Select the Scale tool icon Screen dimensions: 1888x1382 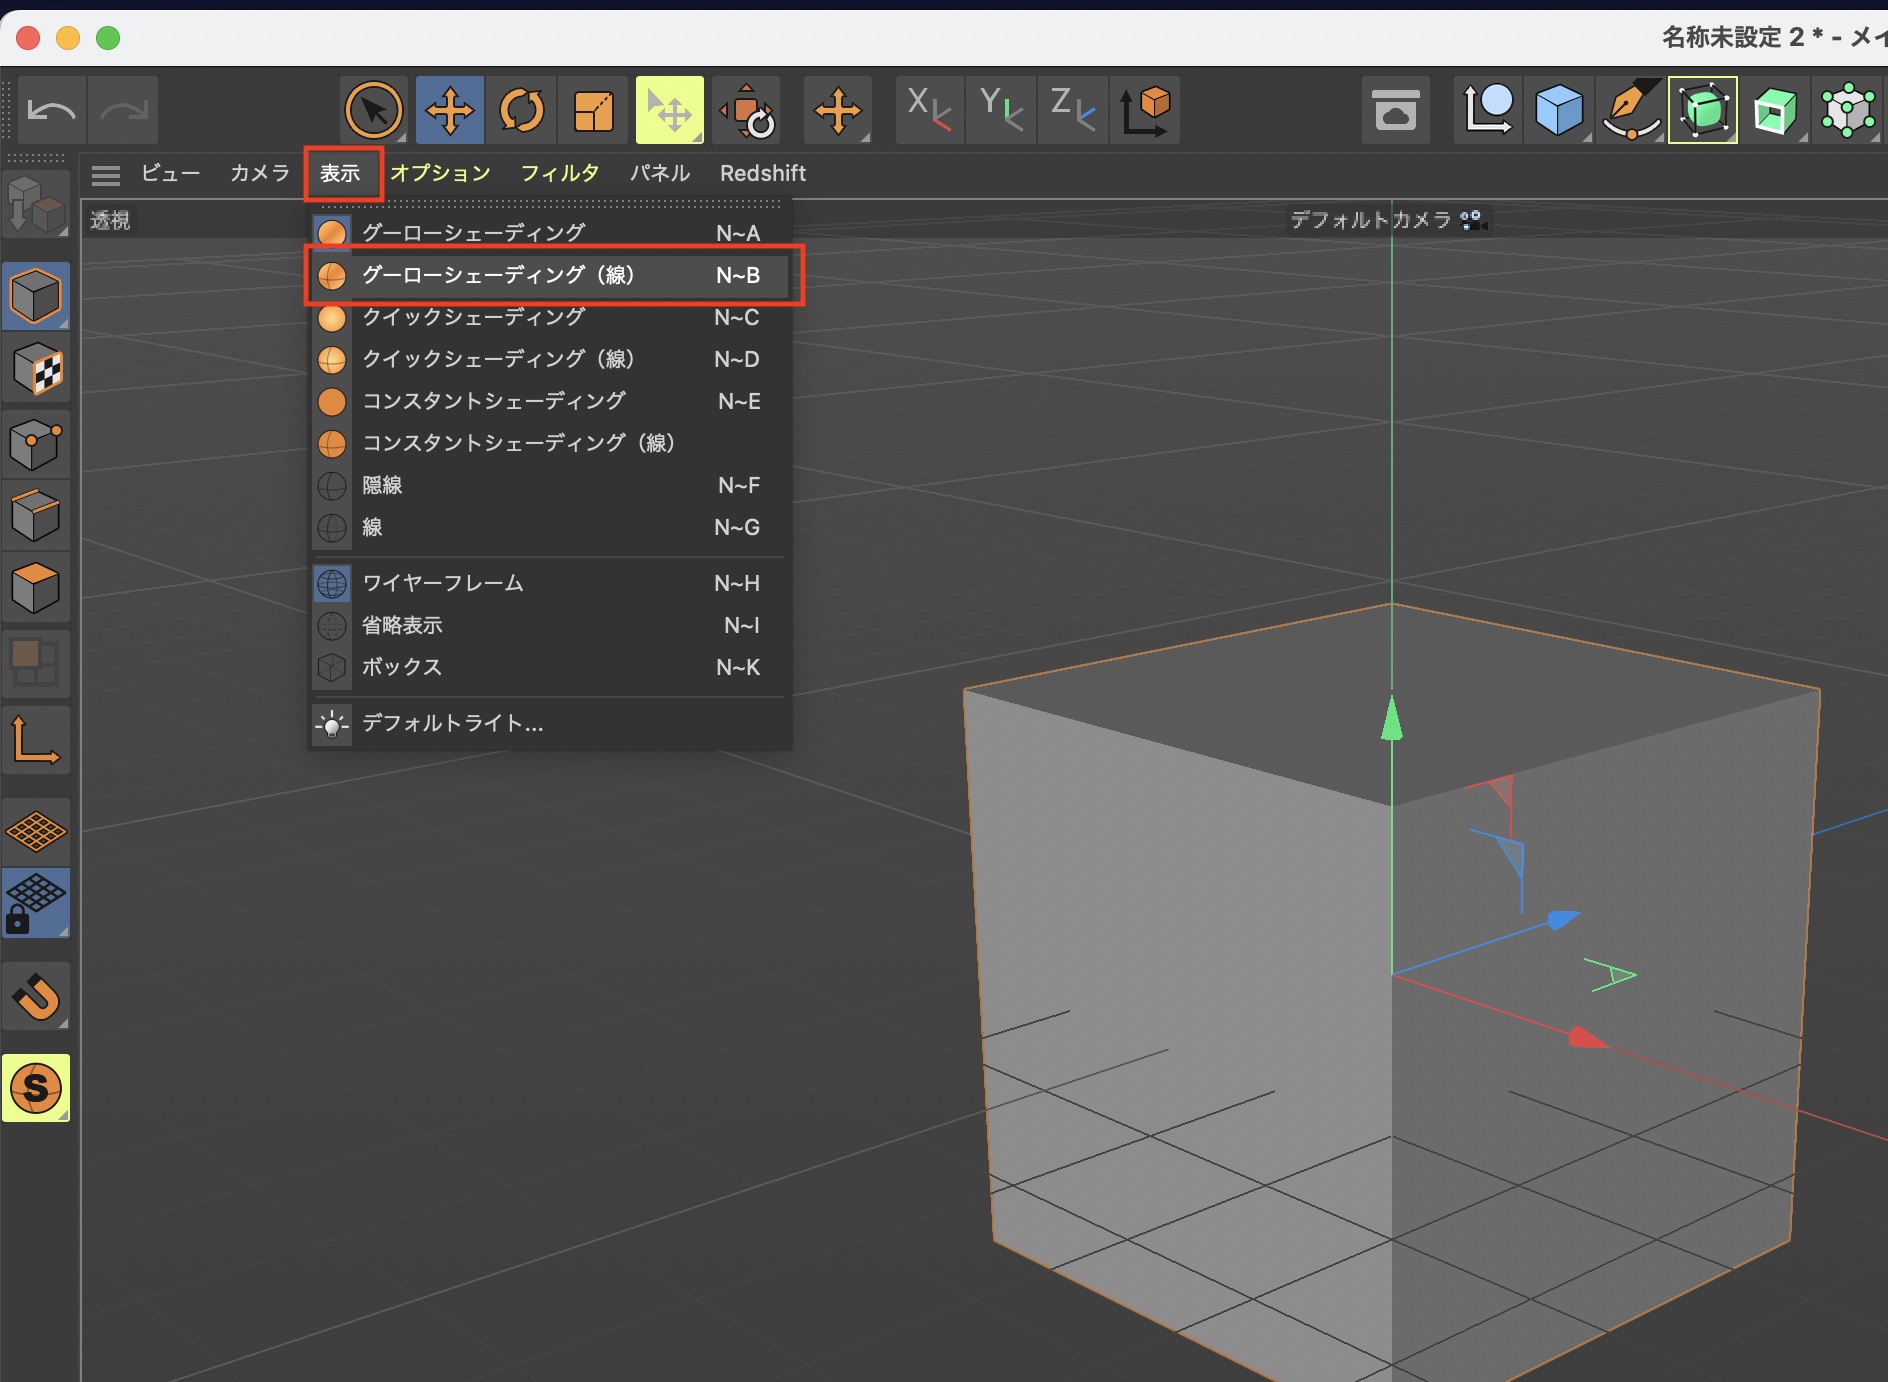tap(593, 110)
